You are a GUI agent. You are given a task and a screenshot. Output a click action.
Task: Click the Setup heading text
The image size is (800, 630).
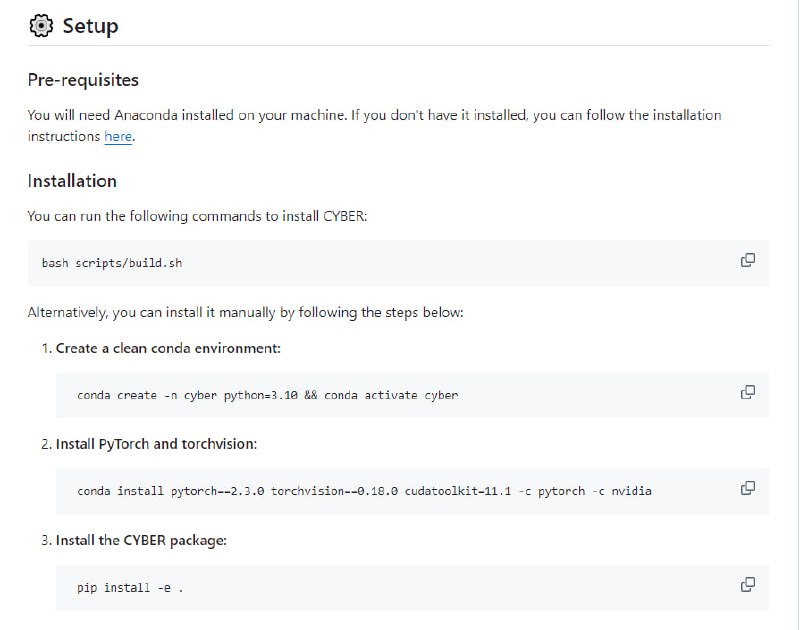pos(90,26)
